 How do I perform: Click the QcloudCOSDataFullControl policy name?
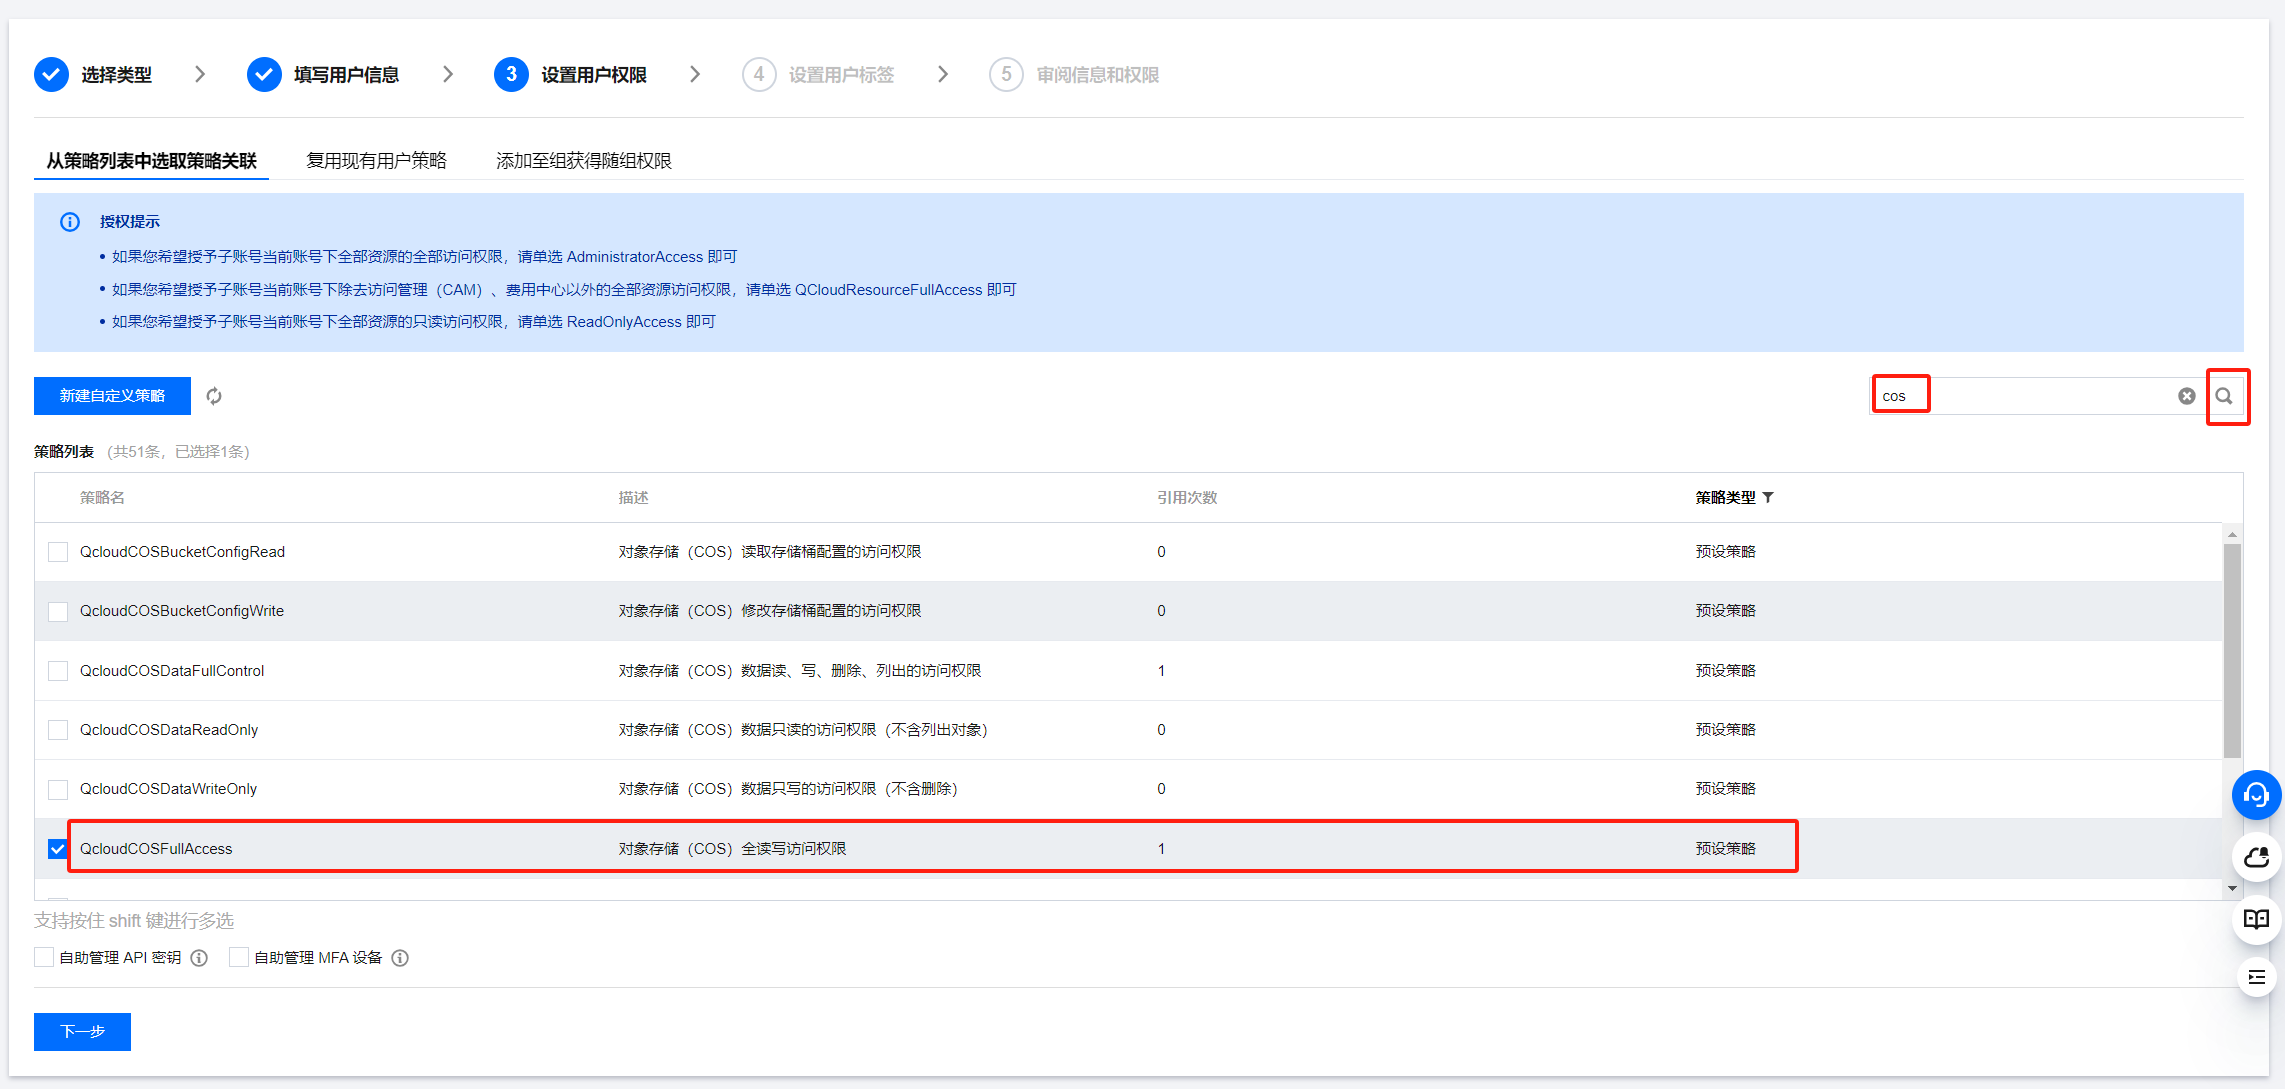(172, 671)
